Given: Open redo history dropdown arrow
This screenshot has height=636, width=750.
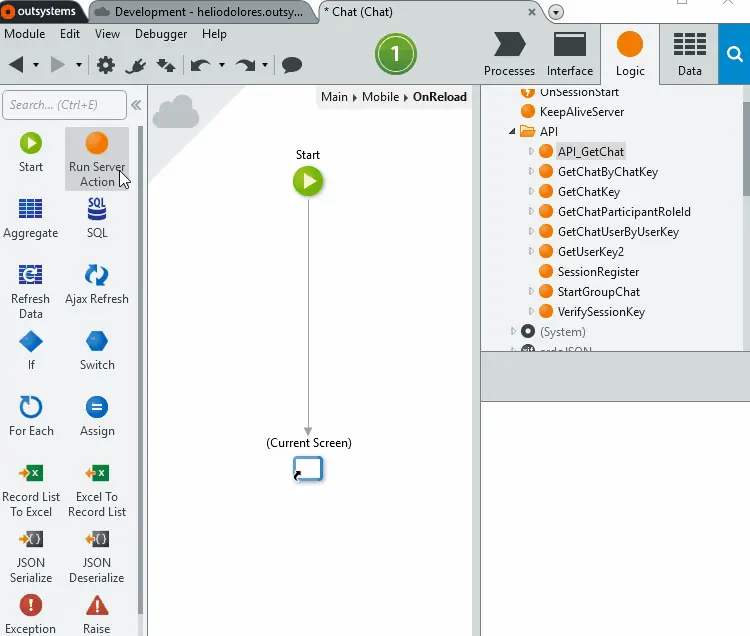Looking at the screenshot, I should pos(265,65).
